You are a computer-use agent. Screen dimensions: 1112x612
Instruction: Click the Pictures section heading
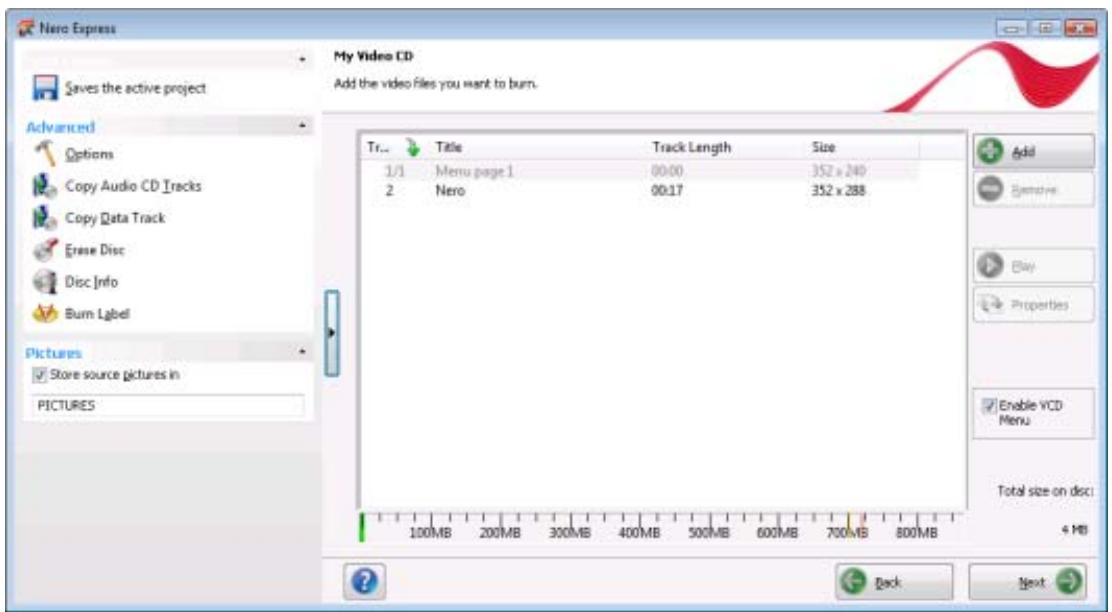pos(53,352)
